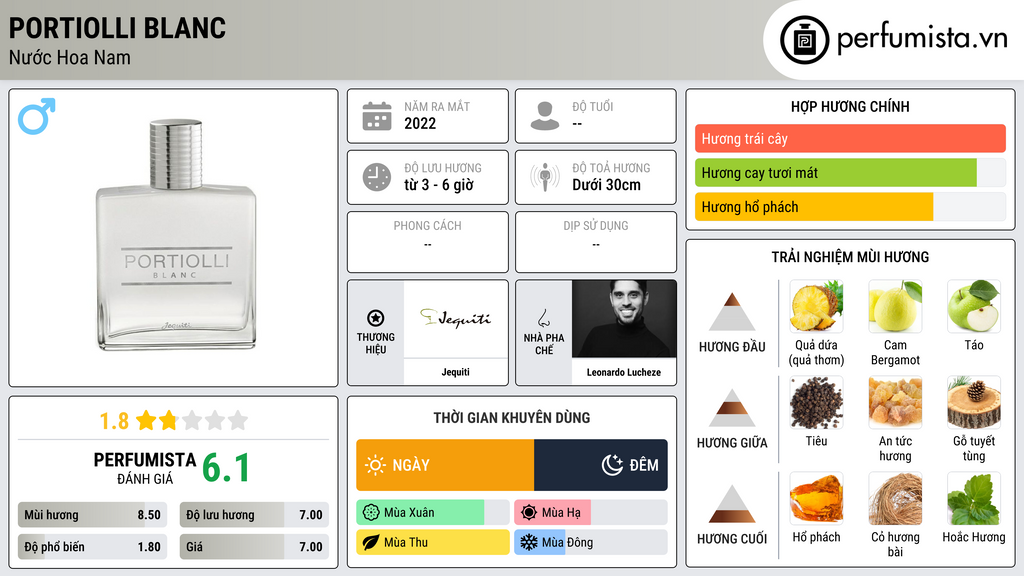Select the orange Ngày daytime segment
Image resolution: width=1024 pixels, height=576 pixels.
pos(445,465)
